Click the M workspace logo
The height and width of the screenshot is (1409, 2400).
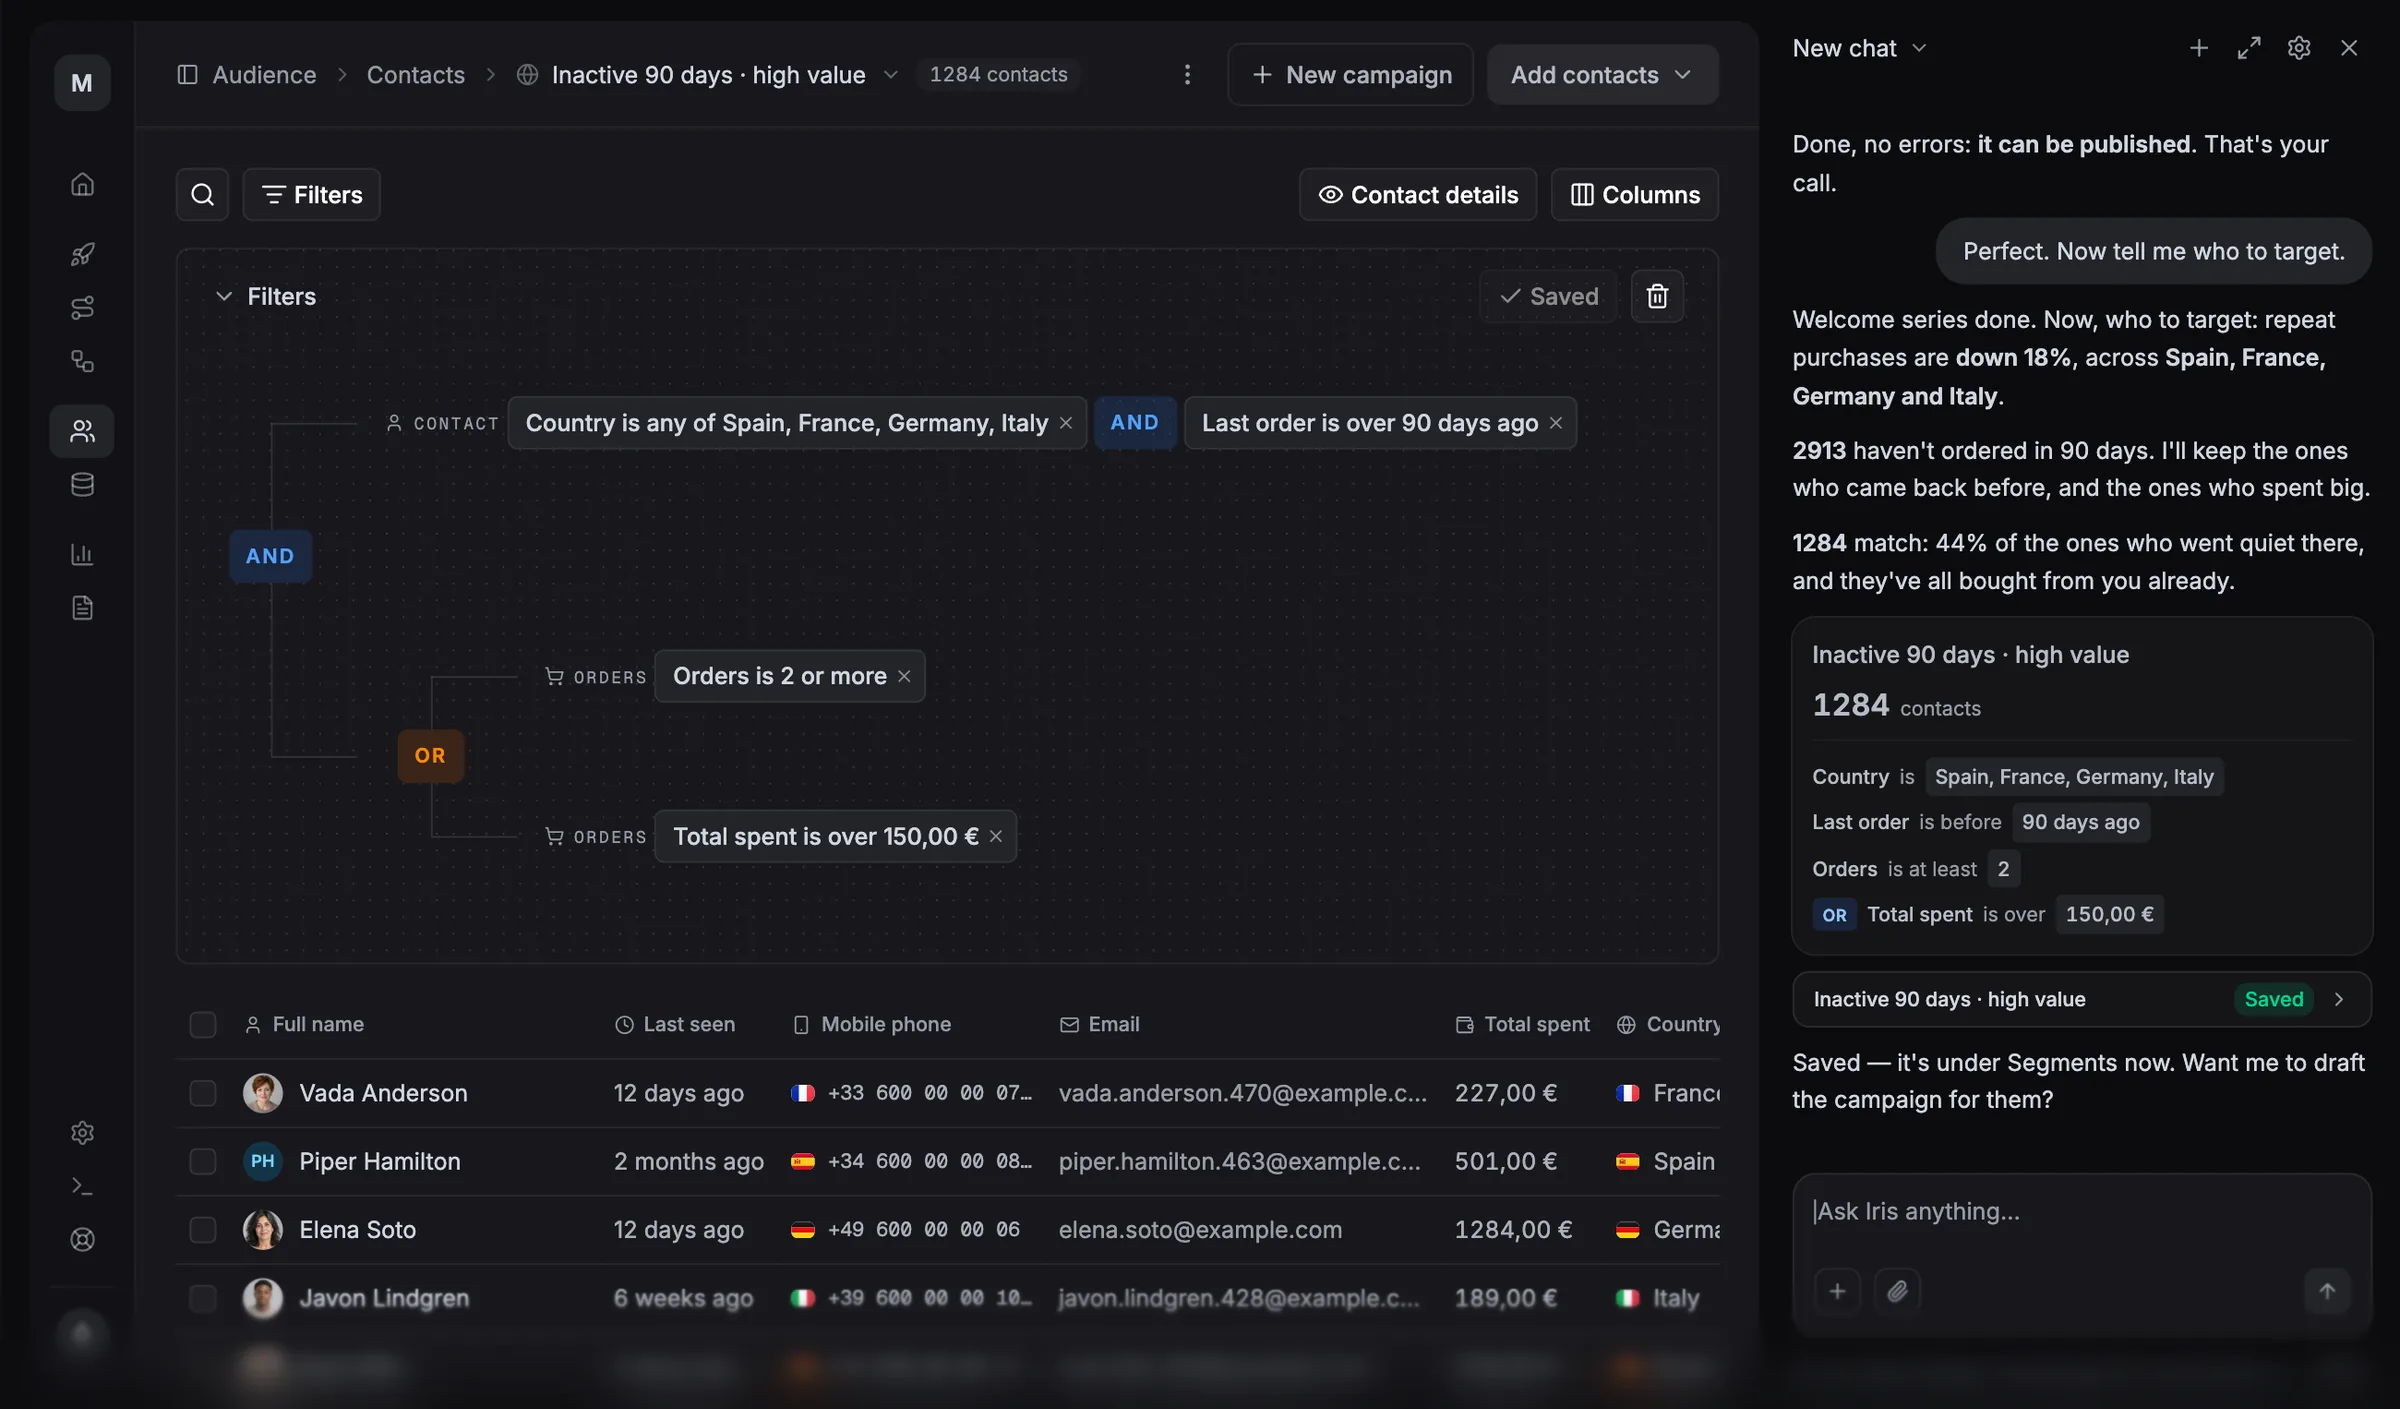tap(82, 83)
